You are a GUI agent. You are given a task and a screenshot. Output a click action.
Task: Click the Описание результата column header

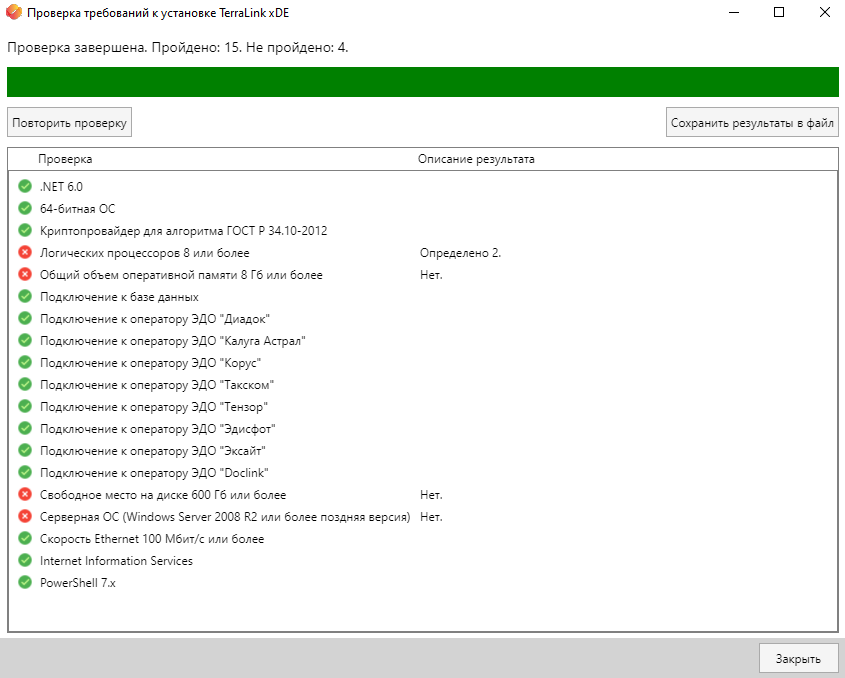476,159
